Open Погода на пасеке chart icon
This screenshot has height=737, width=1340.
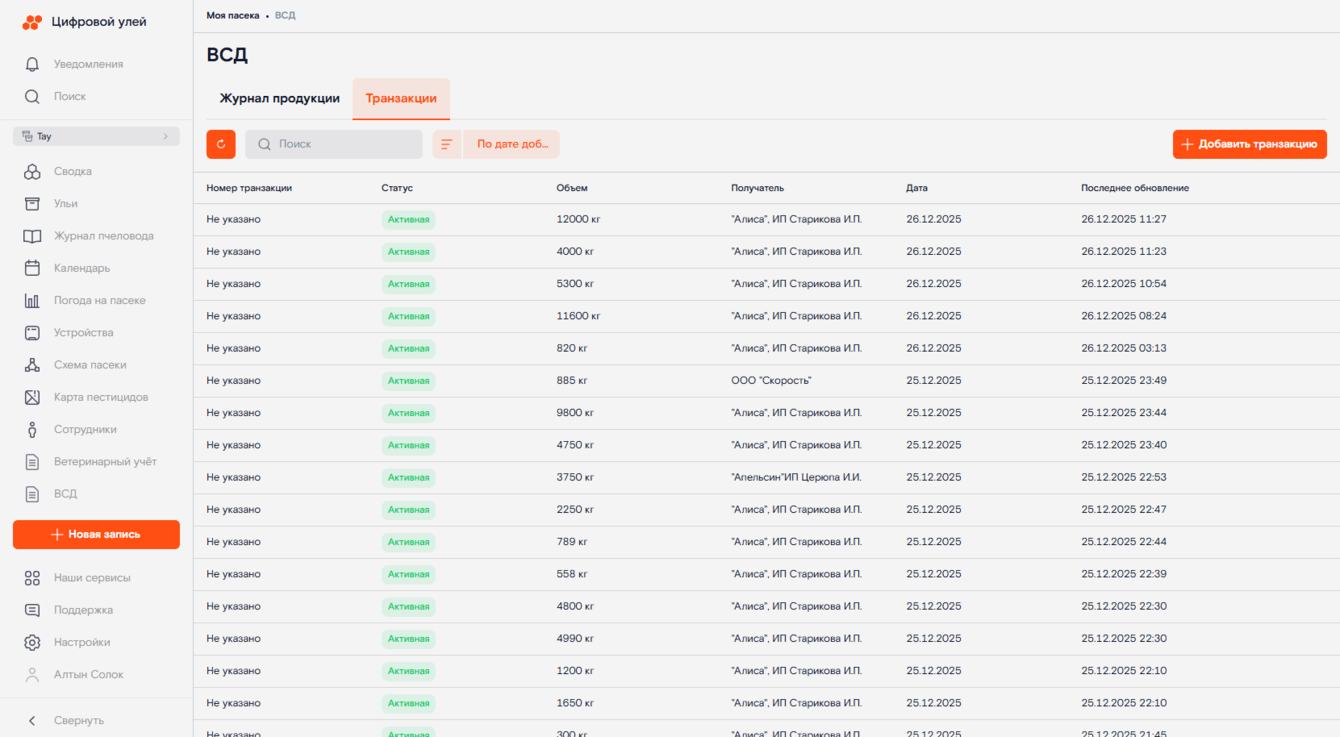tap(32, 301)
